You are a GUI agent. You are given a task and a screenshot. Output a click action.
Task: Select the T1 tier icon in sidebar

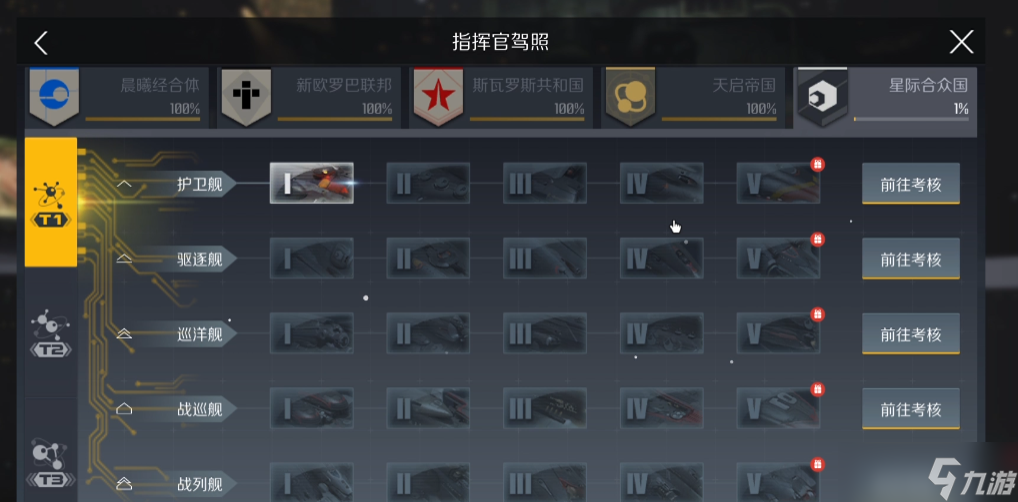51,202
